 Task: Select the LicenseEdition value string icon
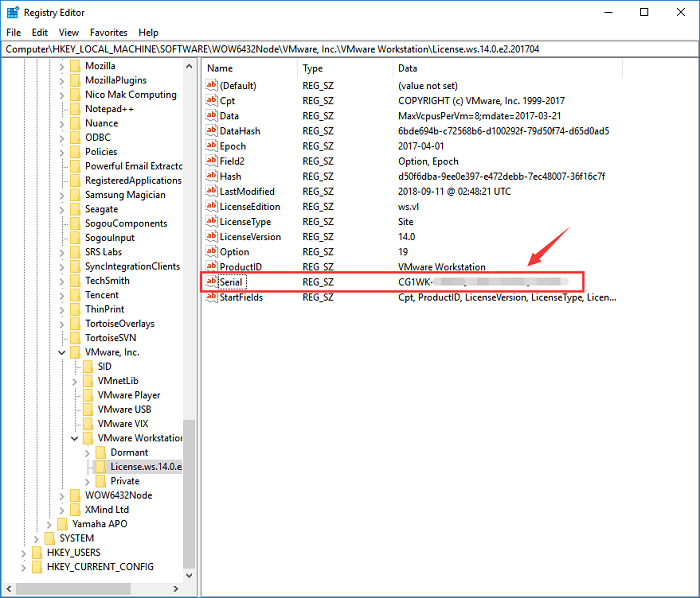tap(212, 206)
